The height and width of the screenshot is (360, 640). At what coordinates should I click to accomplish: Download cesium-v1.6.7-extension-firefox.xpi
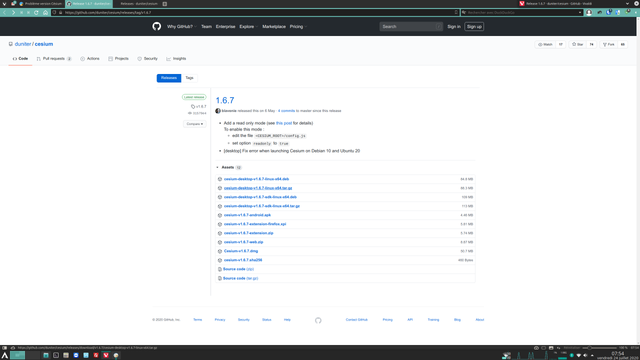click(255, 224)
